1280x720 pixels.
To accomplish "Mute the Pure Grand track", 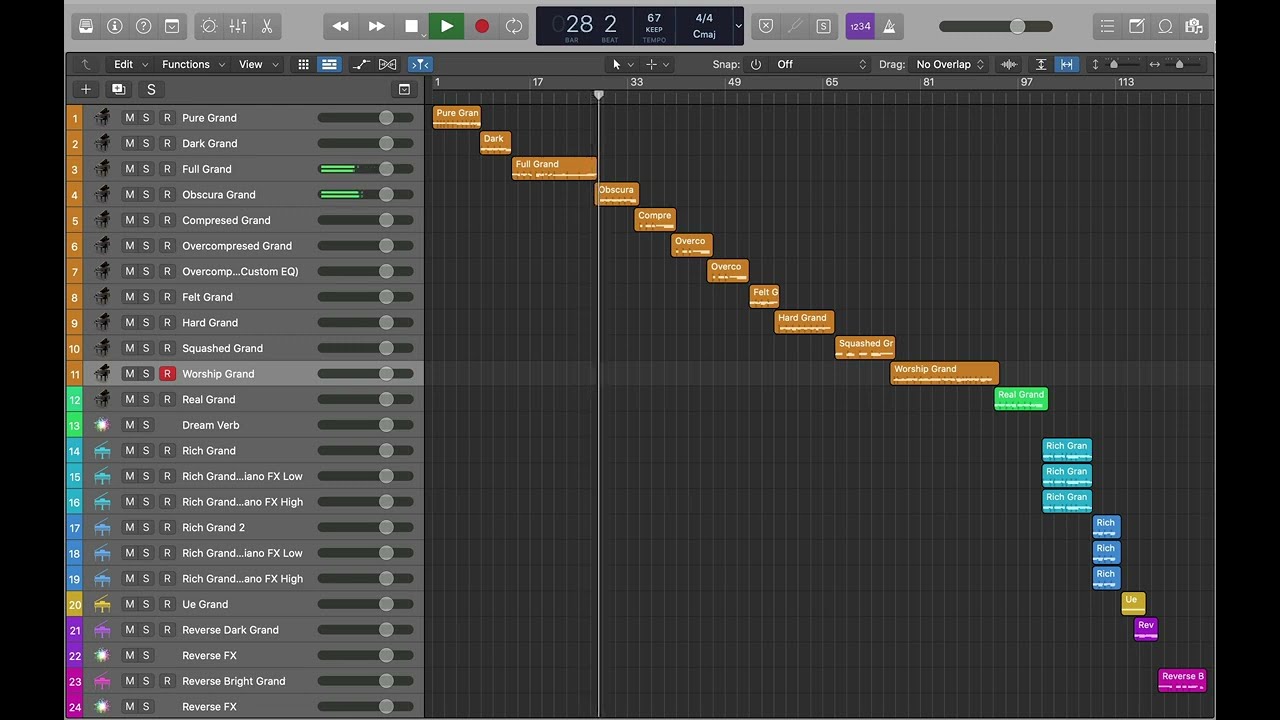I will [x=129, y=118].
